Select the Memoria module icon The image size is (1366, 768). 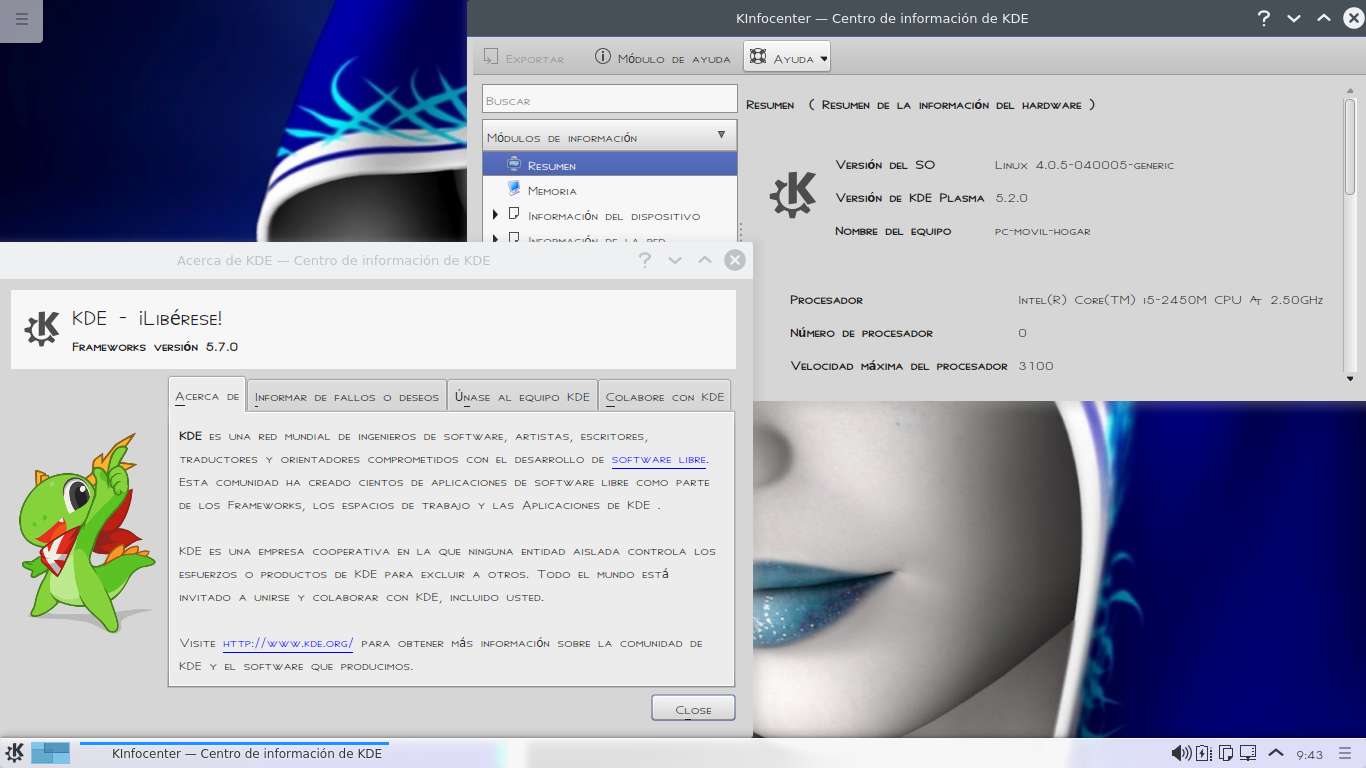point(514,189)
